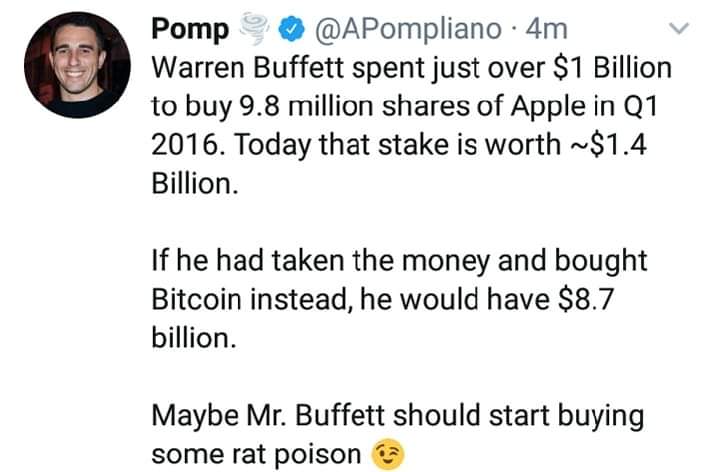Click the blue verified badge
Viewport: 714px width, 472px height.
(x=292, y=31)
